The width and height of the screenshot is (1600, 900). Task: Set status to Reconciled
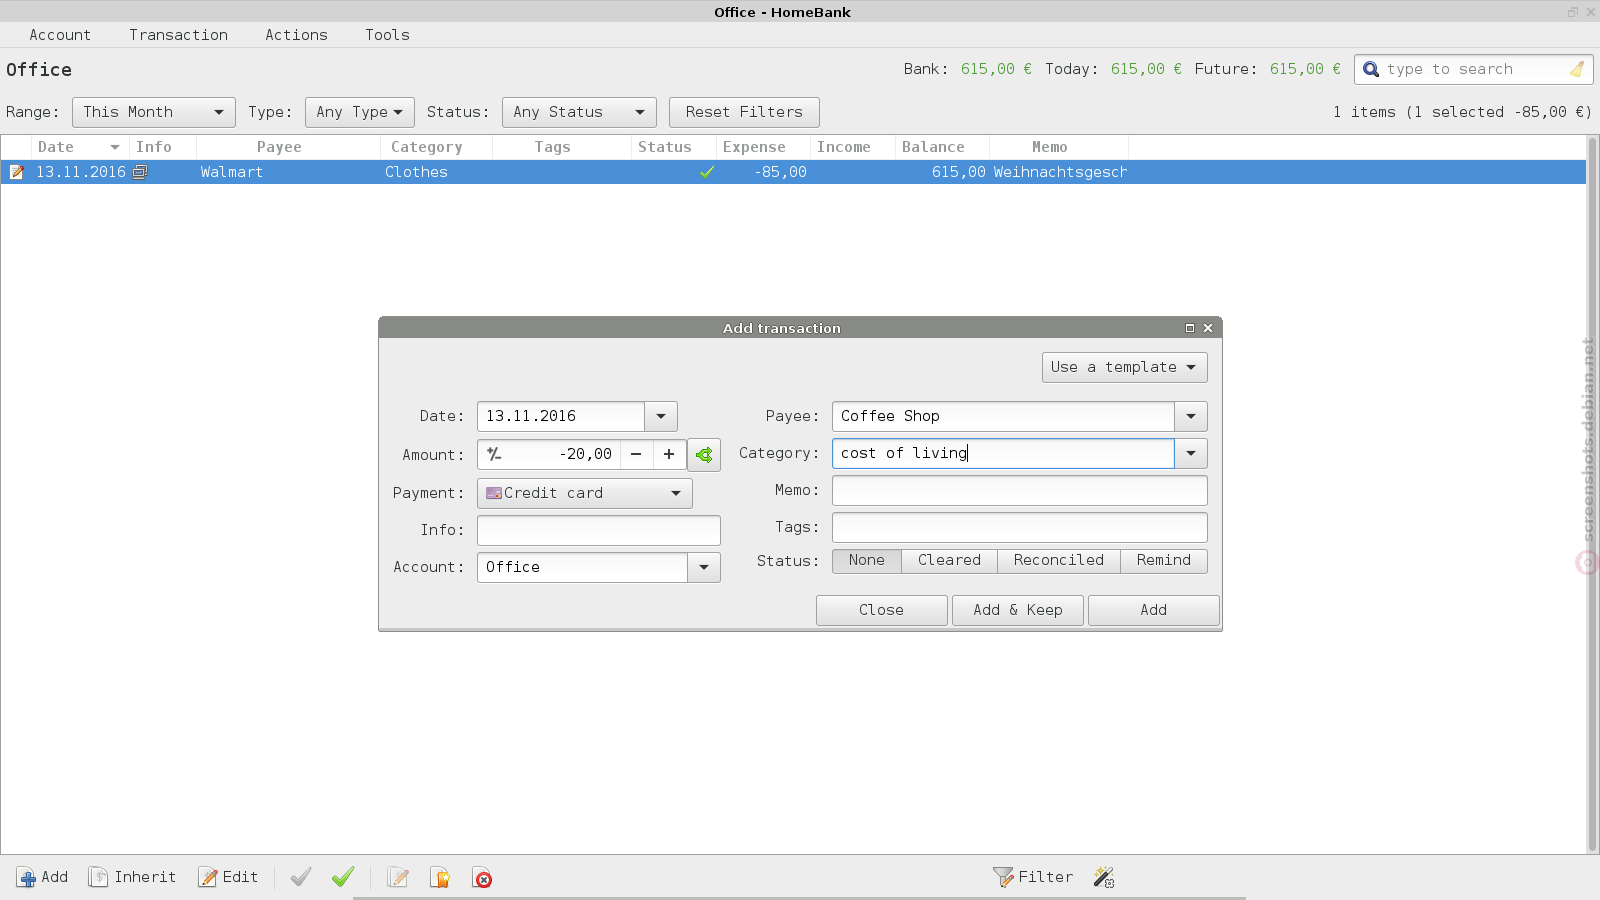[1058, 561]
